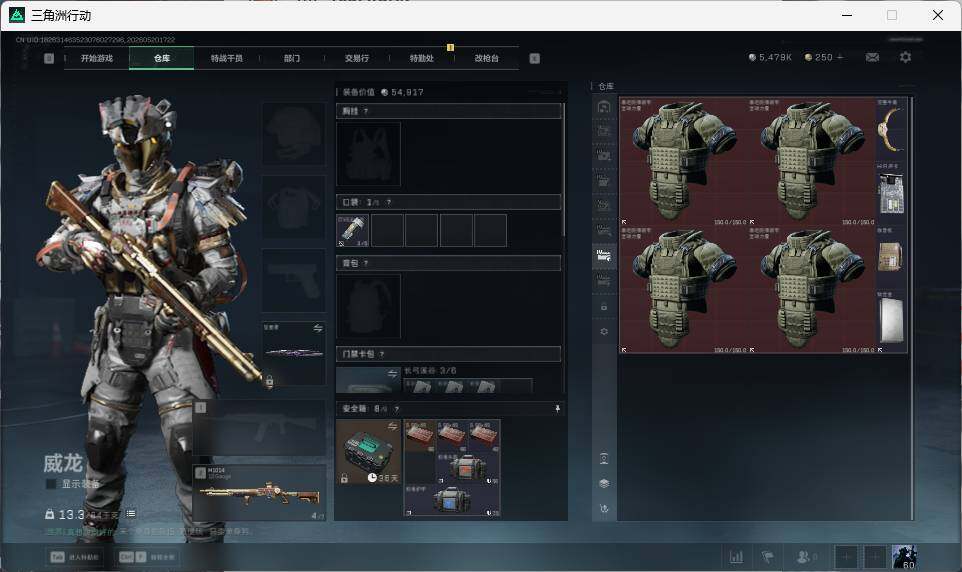Select the first warehouse category sidebar icon
The width and height of the screenshot is (962, 572).
click(604, 107)
